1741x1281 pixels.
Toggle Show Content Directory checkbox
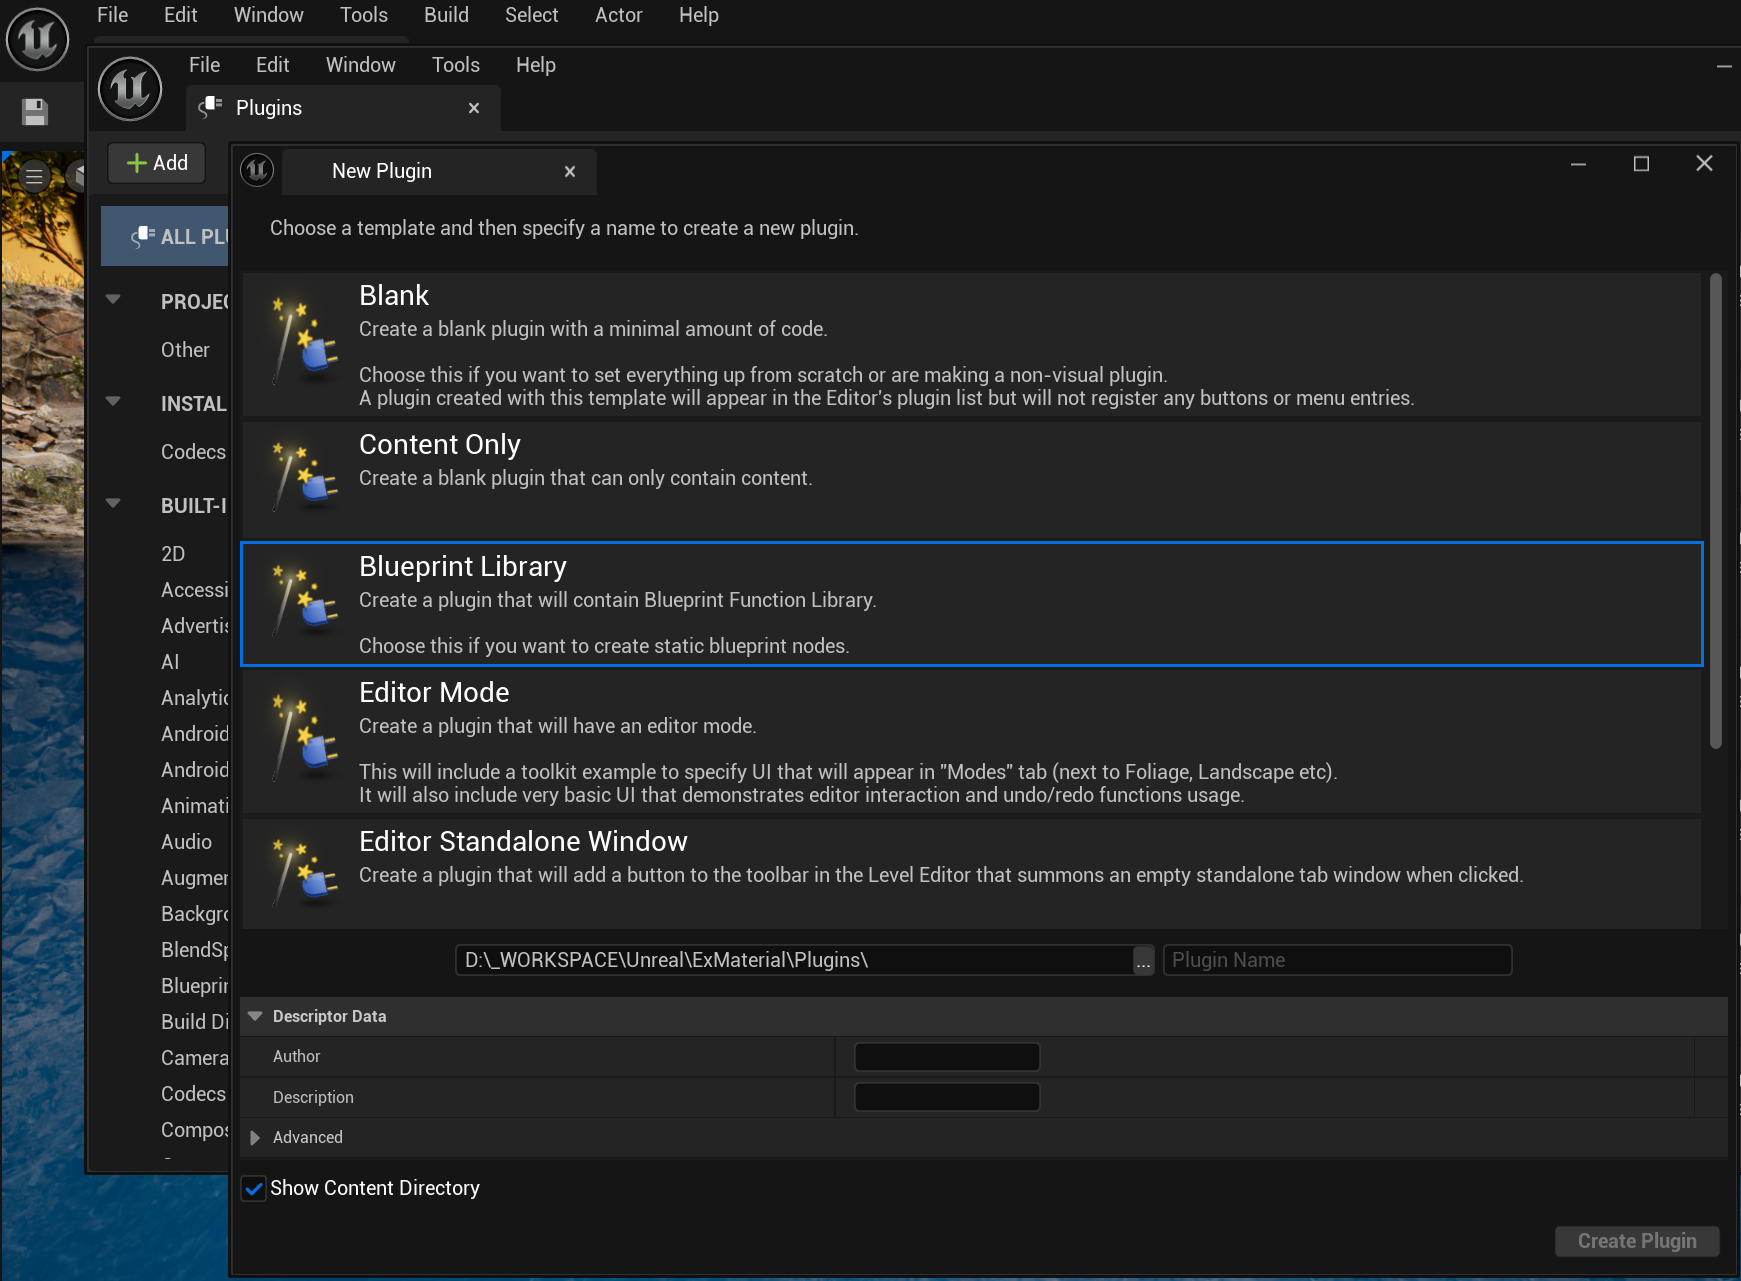[x=254, y=1188]
